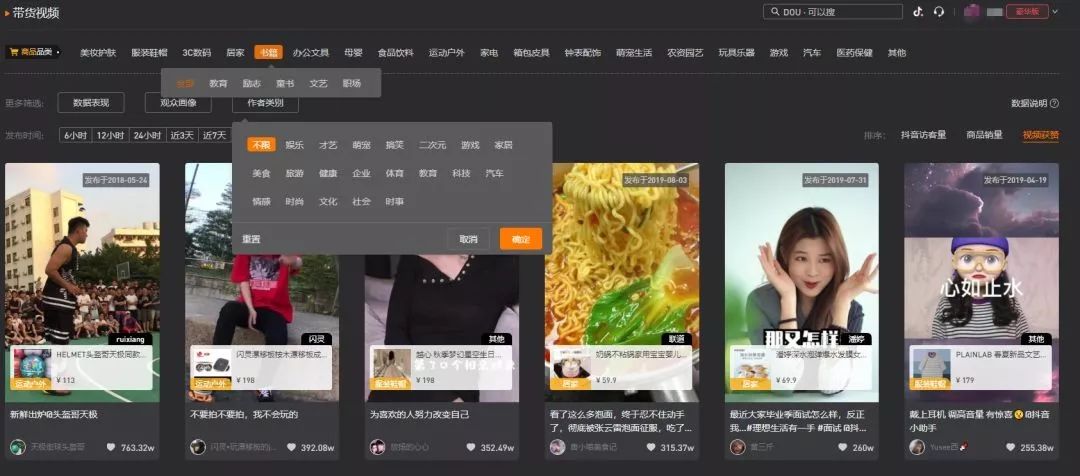
Task: Select 近7天 publish time filter
Action: [x=214, y=135]
